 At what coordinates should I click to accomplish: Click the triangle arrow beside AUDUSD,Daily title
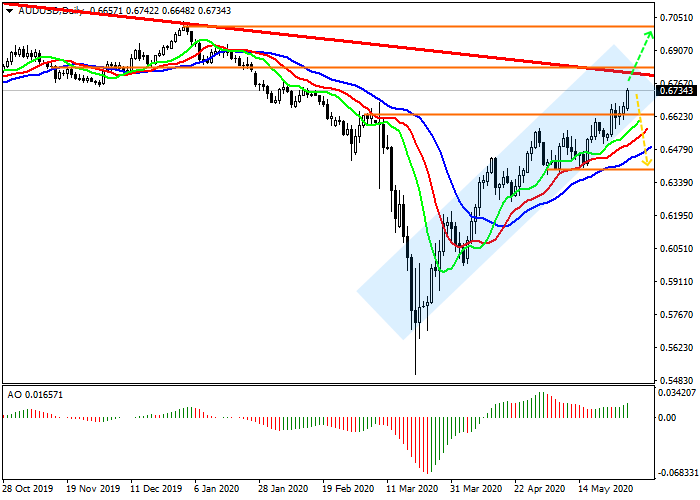tap(9, 9)
